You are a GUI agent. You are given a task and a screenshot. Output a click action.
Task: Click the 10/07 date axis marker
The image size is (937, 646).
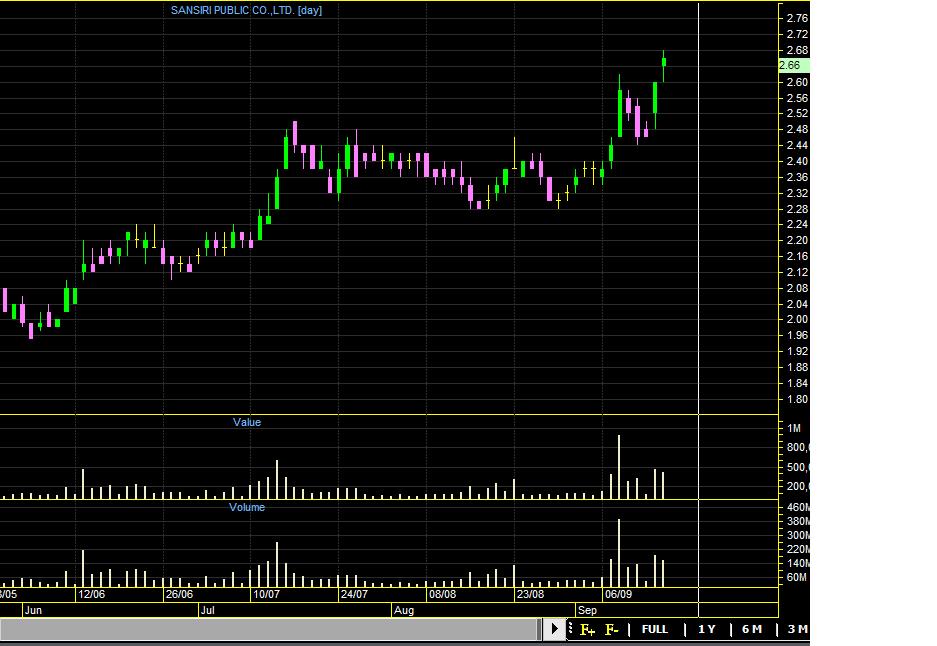(266, 594)
